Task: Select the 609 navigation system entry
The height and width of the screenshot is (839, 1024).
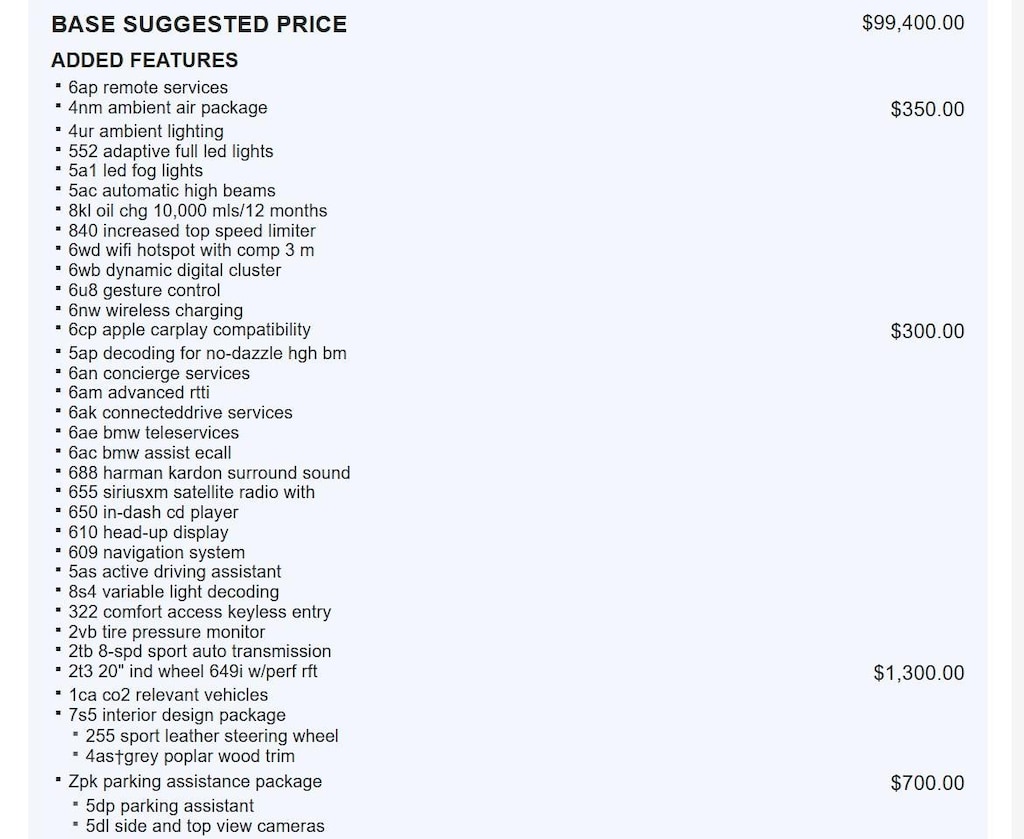Action: pos(156,553)
